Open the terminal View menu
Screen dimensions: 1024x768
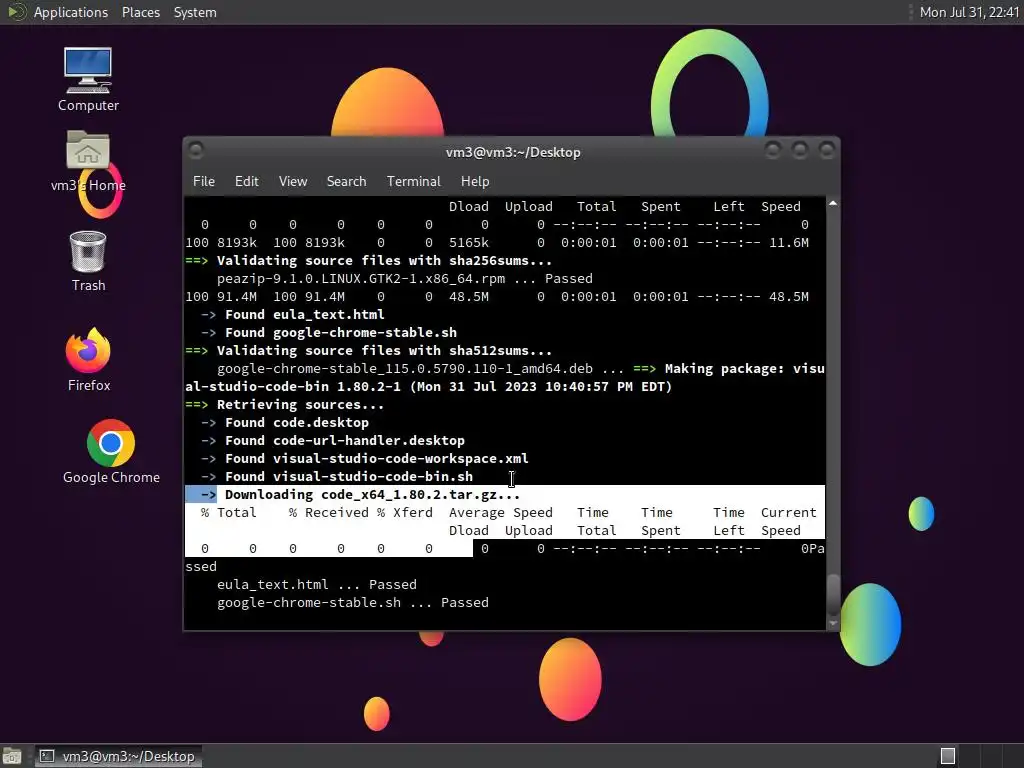(x=293, y=181)
